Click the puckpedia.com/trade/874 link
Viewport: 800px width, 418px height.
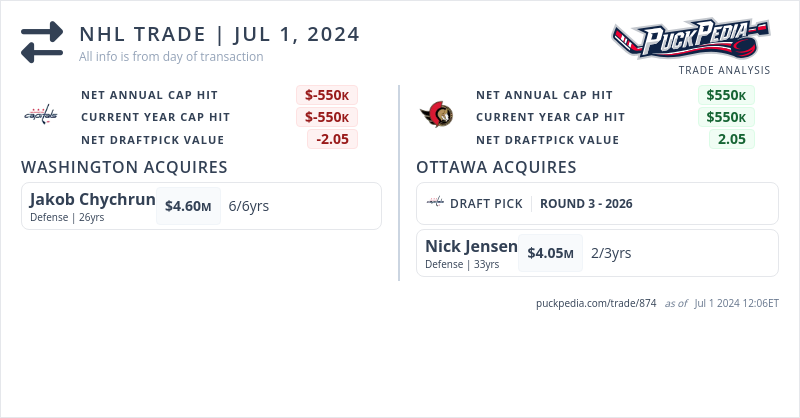(x=596, y=302)
